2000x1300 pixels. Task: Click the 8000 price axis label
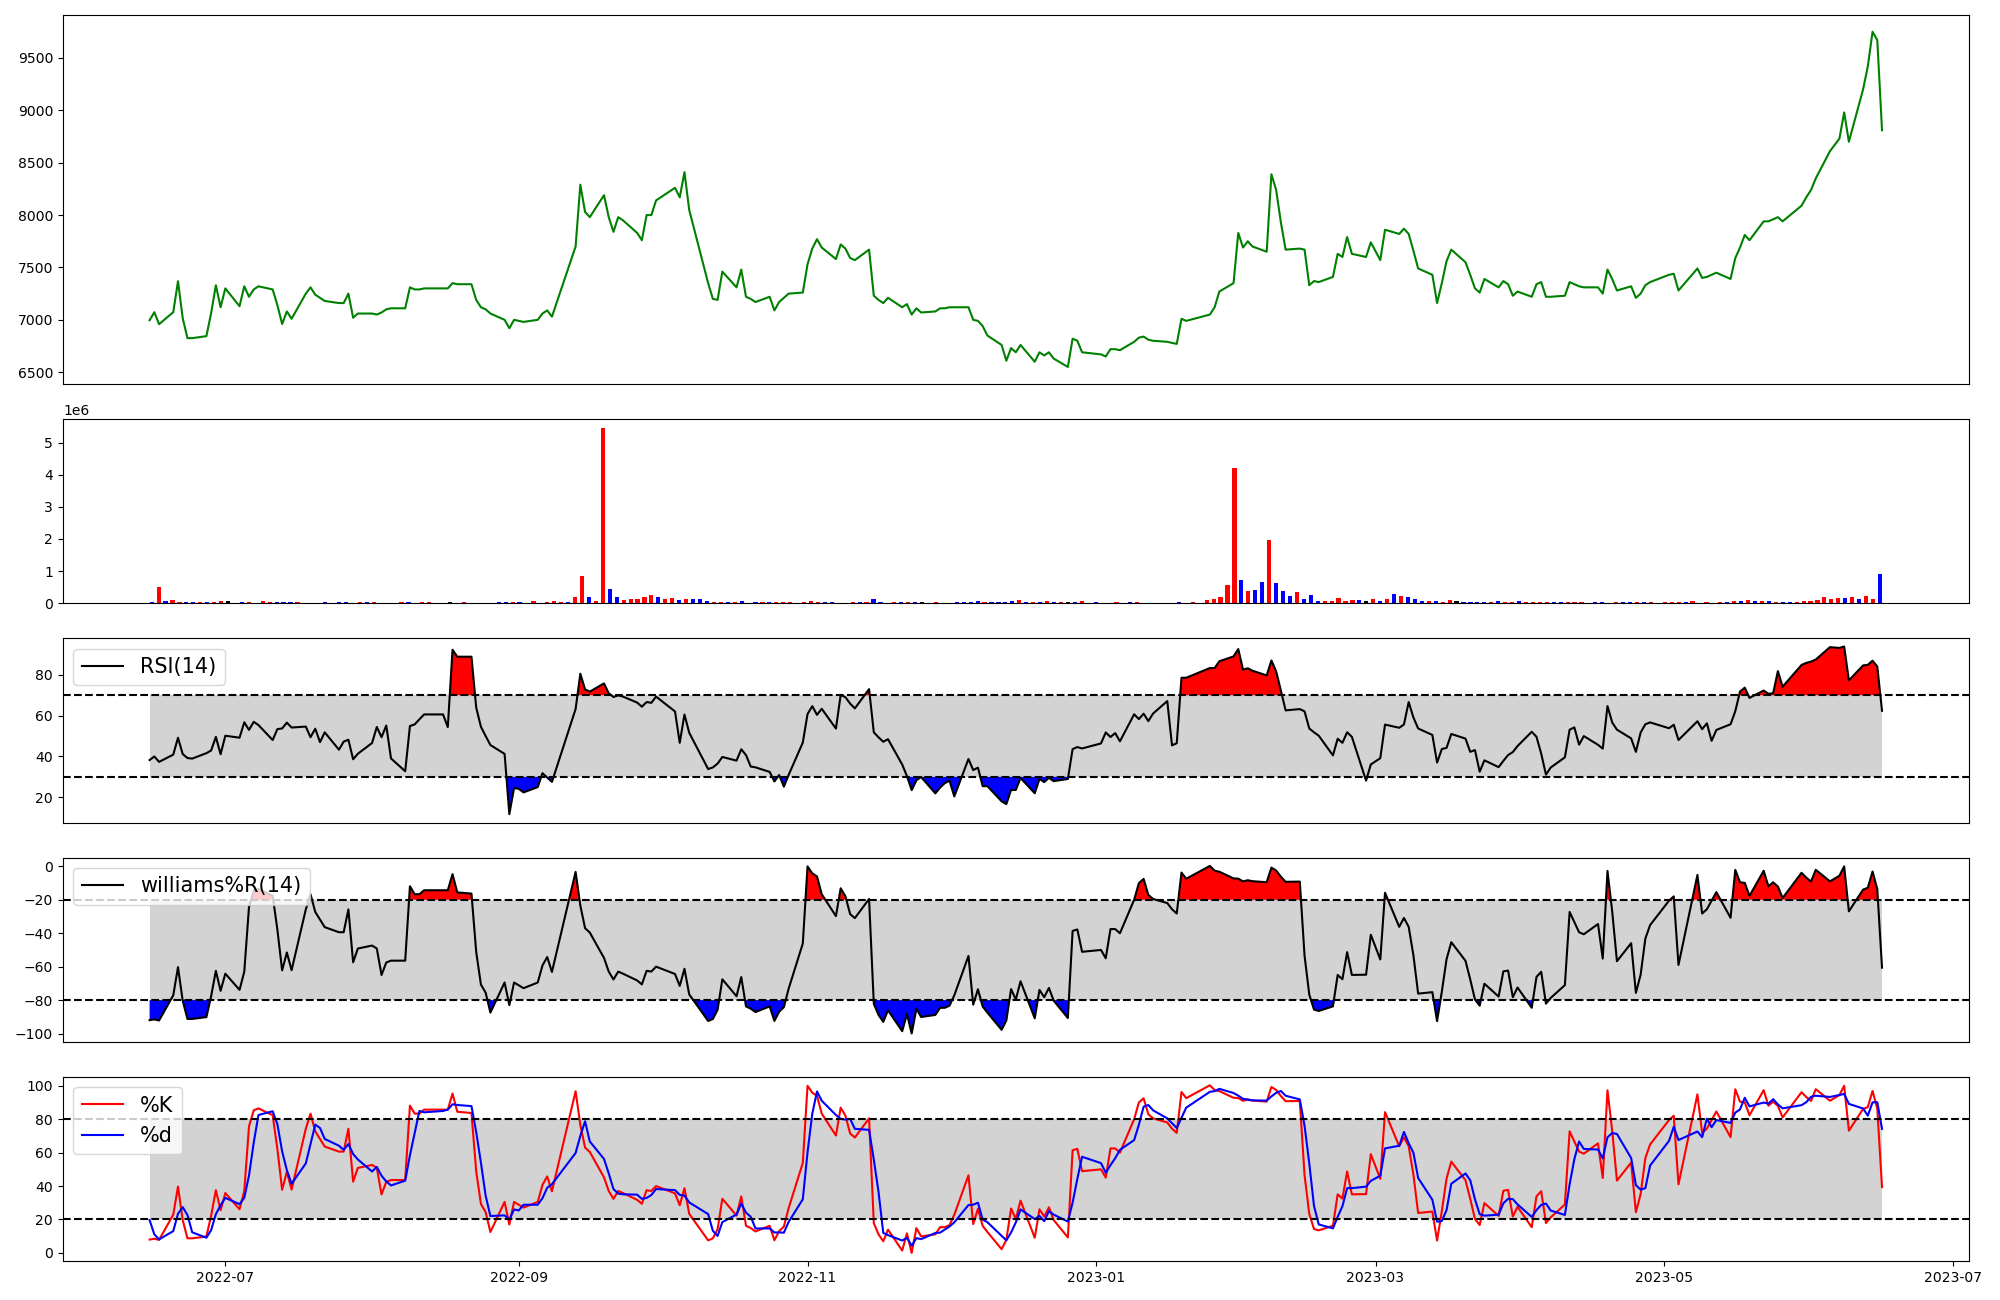(36, 216)
